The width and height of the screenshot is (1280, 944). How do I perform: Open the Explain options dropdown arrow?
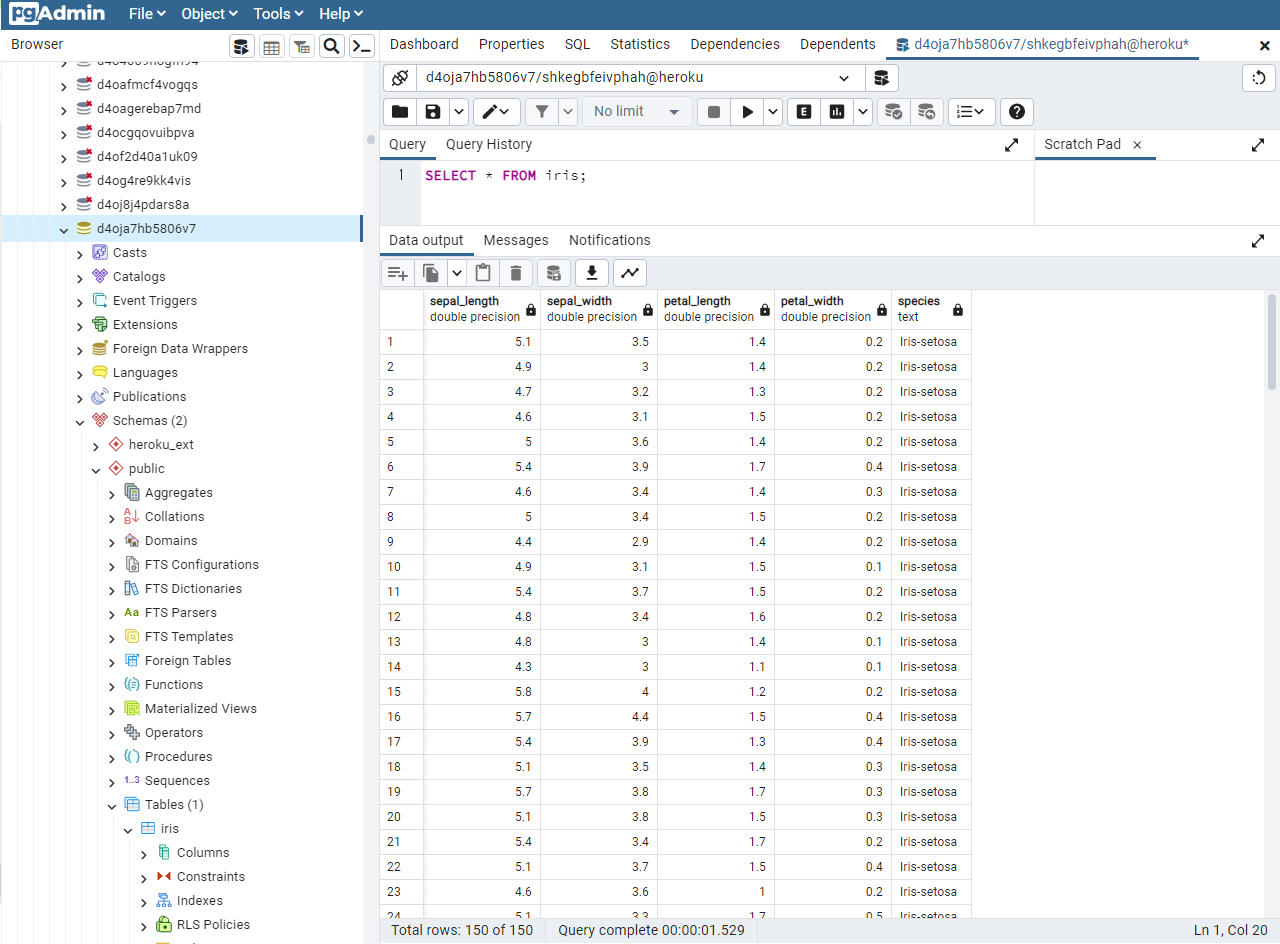[x=862, y=112]
